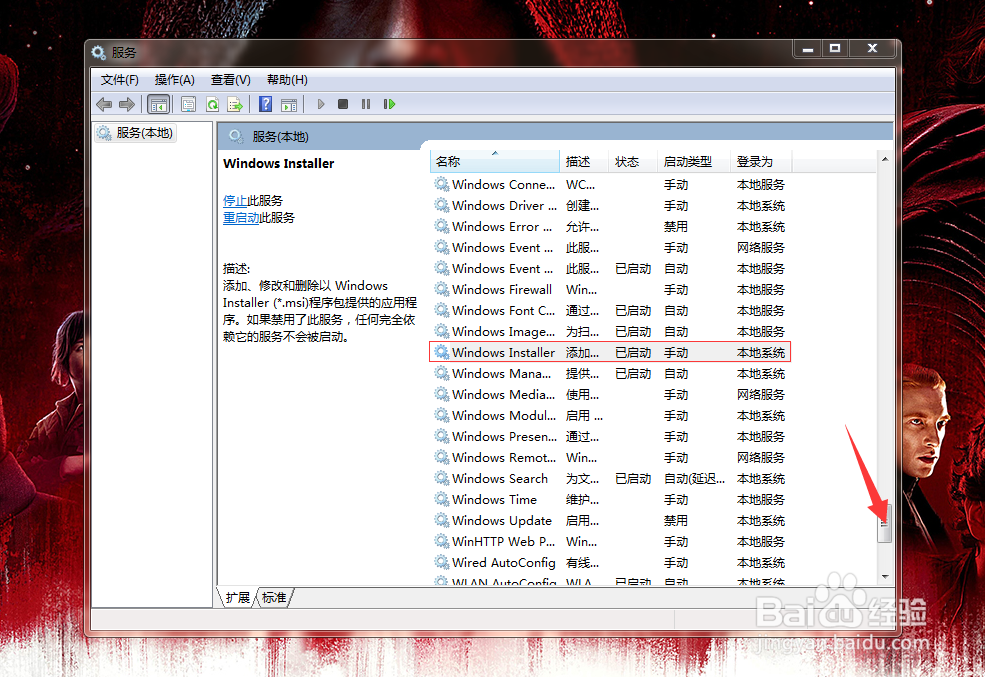Click 本地系统 login of Wired AutoConfig
The height and width of the screenshot is (677, 985).
(761, 563)
